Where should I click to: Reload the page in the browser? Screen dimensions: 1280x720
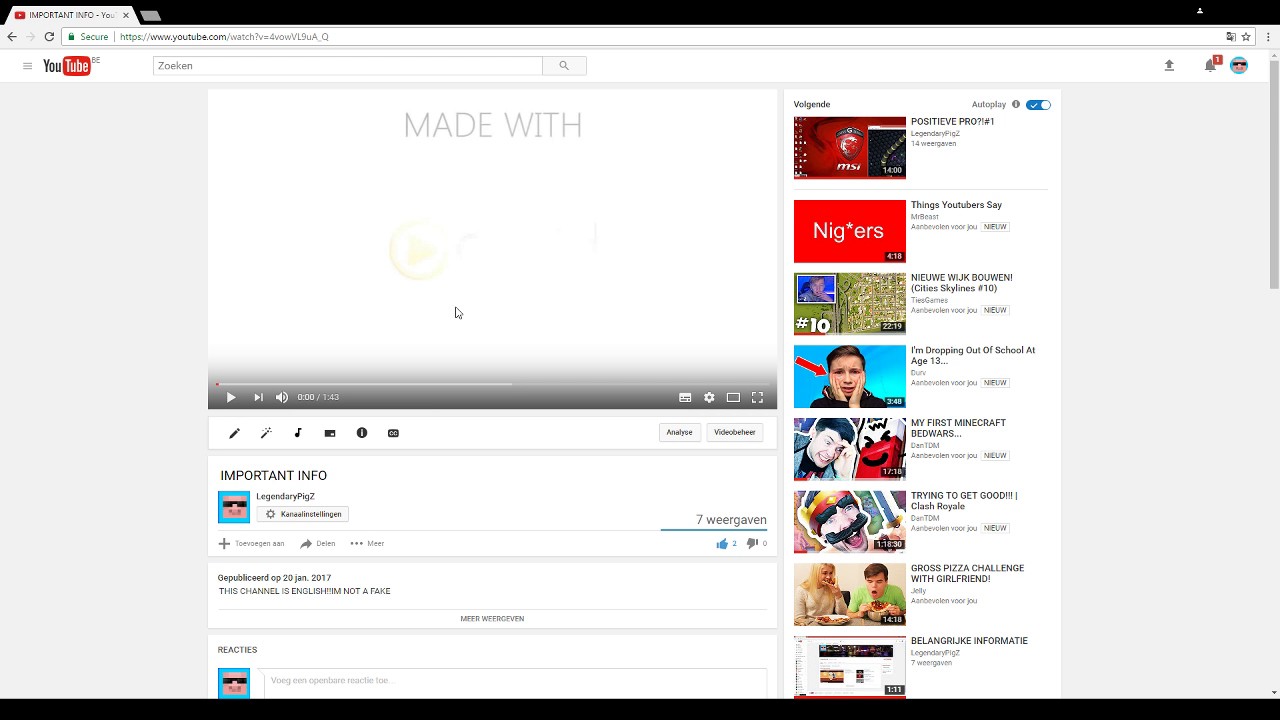(49, 37)
